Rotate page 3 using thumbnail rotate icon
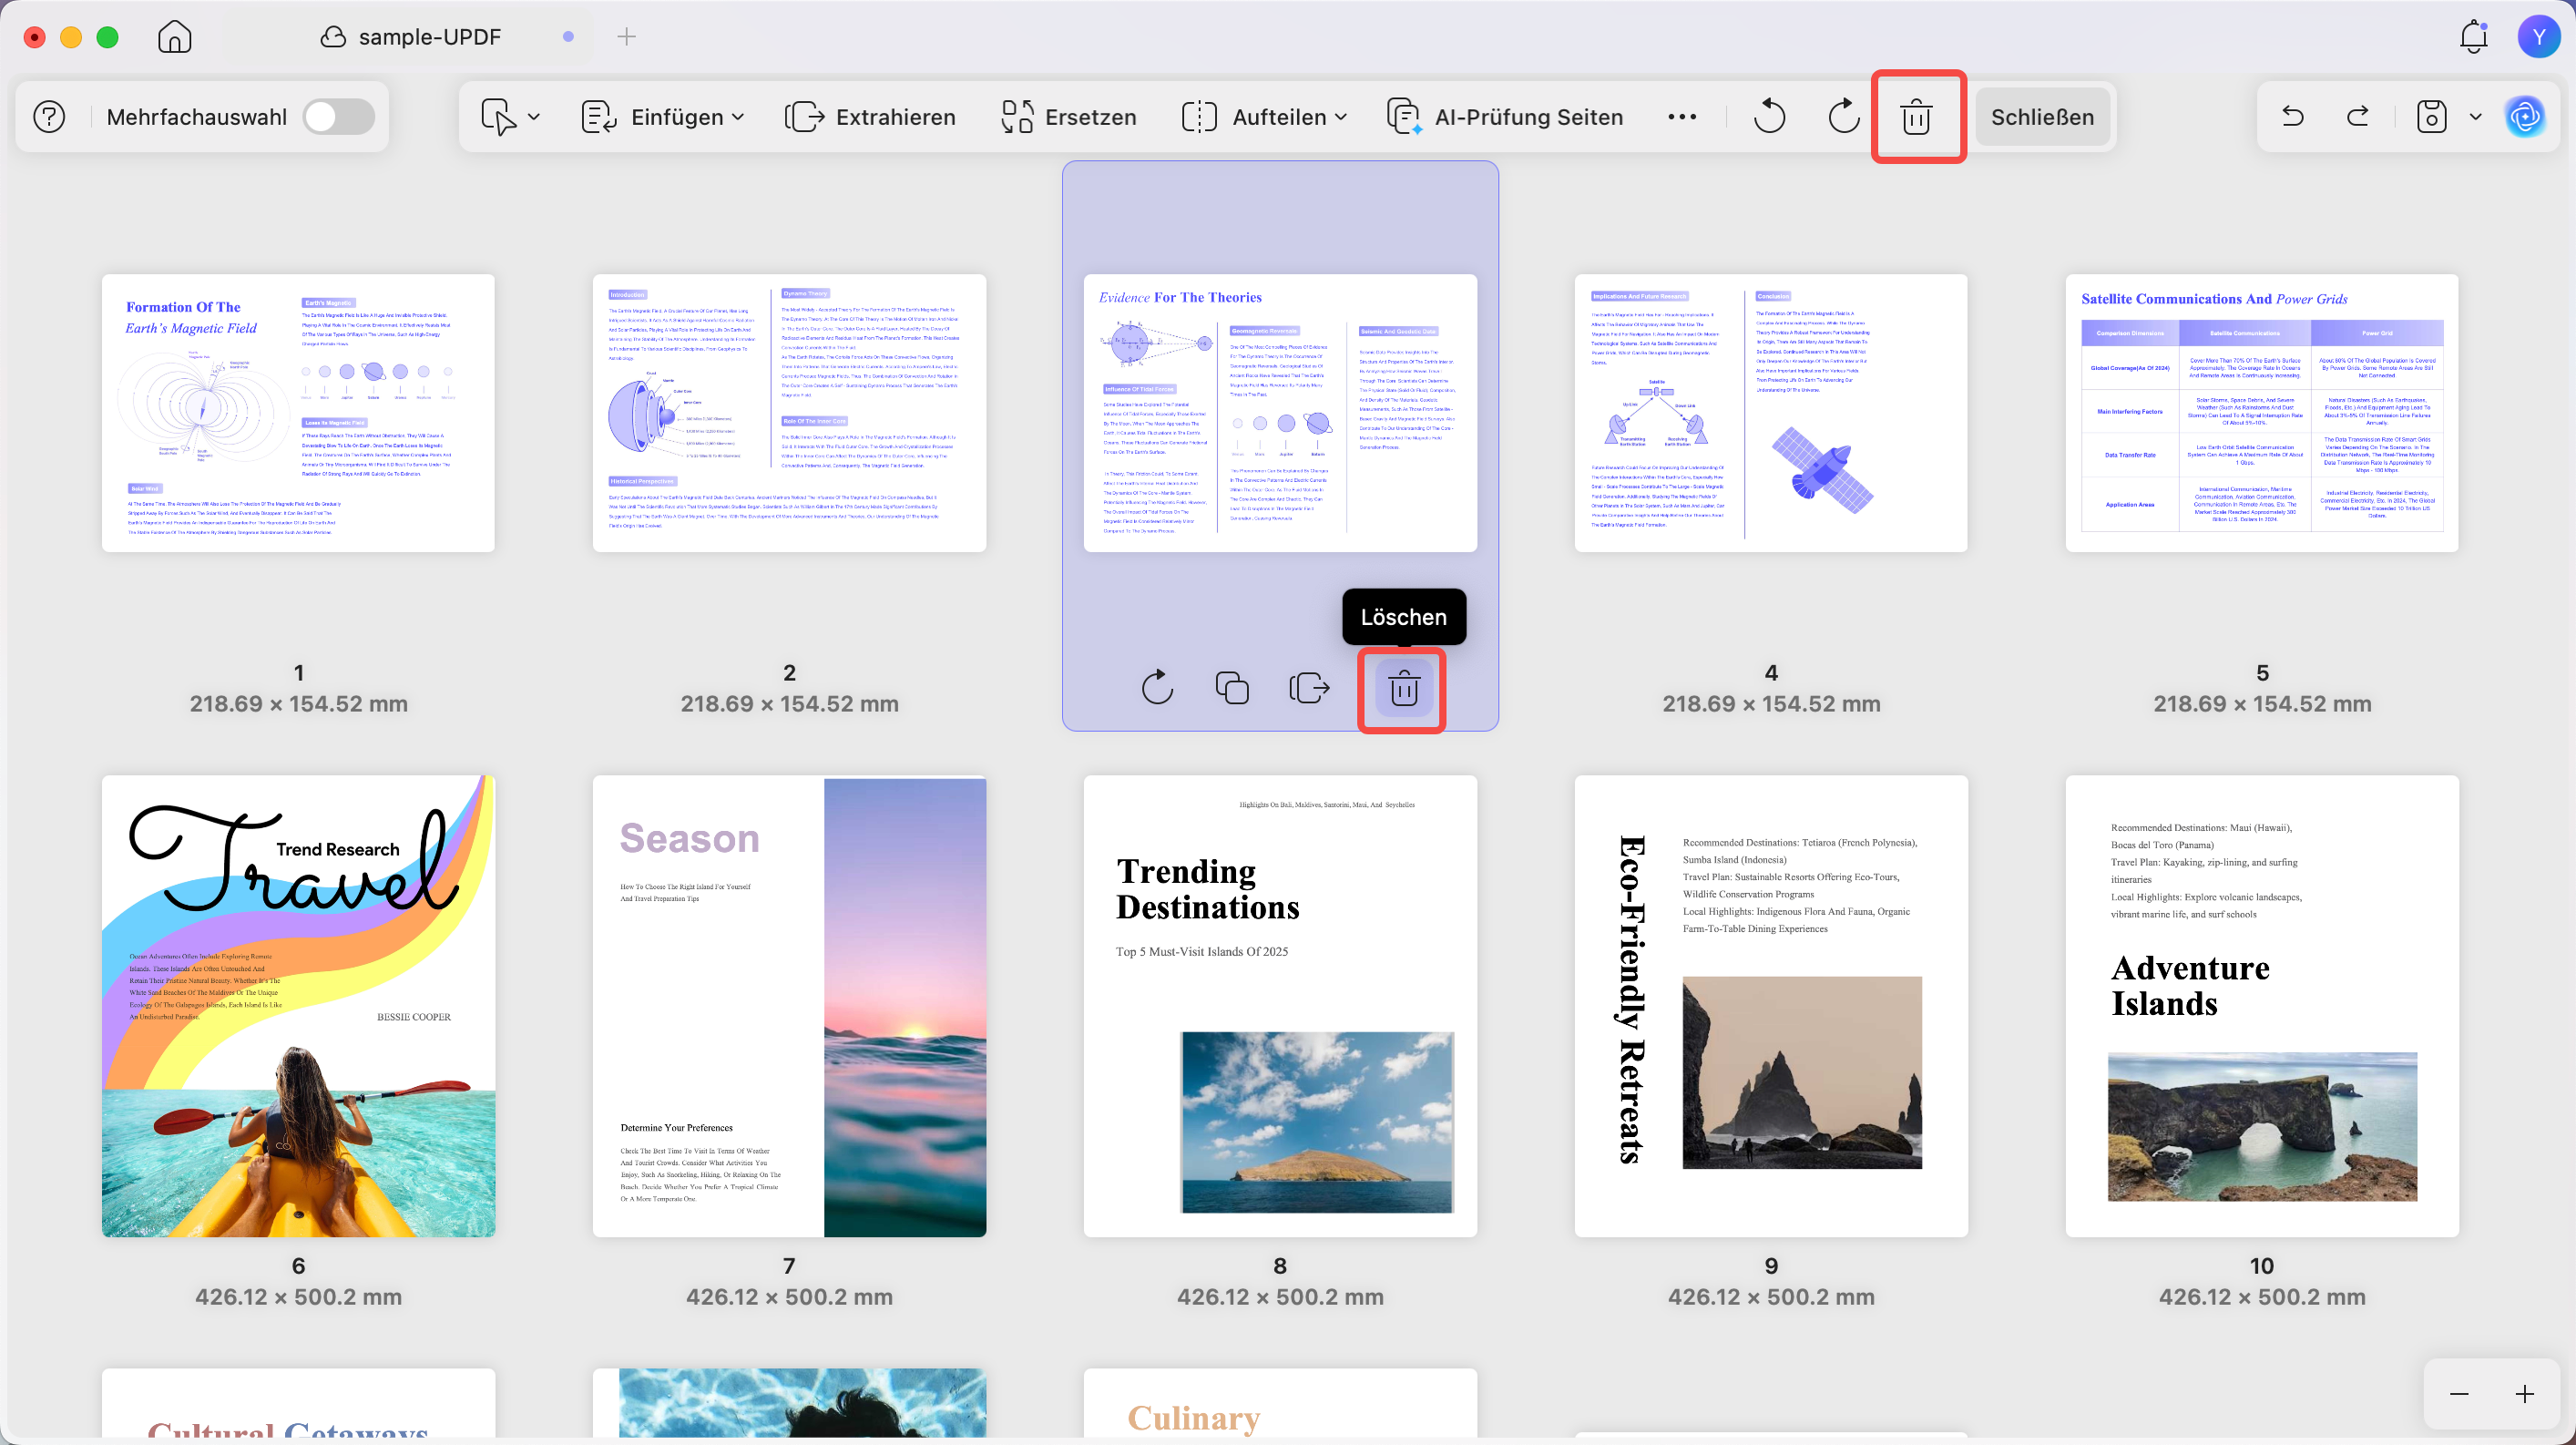 click(1157, 688)
